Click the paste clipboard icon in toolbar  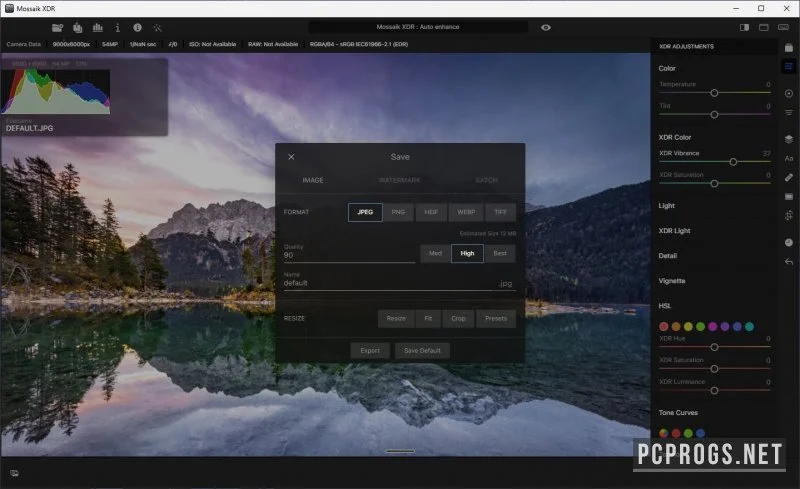[78, 28]
